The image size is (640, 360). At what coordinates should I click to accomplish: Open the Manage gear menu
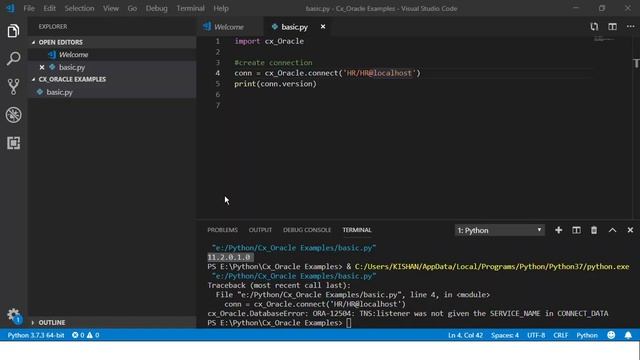[x=13, y=315]
